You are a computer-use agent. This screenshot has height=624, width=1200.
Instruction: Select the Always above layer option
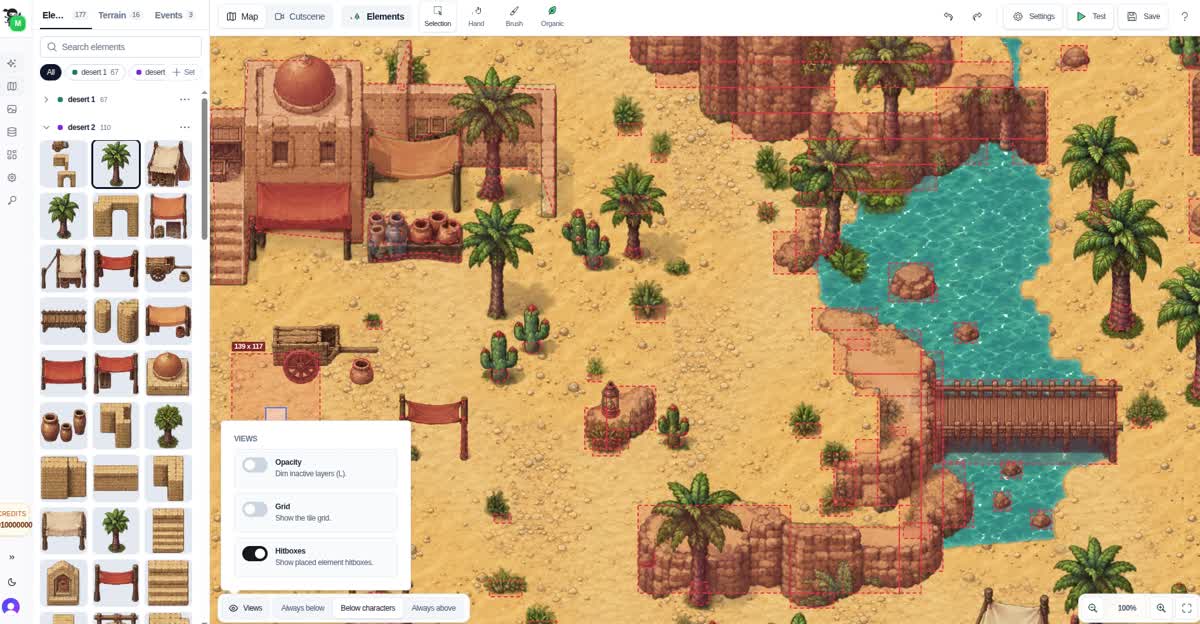coord(434,608)
